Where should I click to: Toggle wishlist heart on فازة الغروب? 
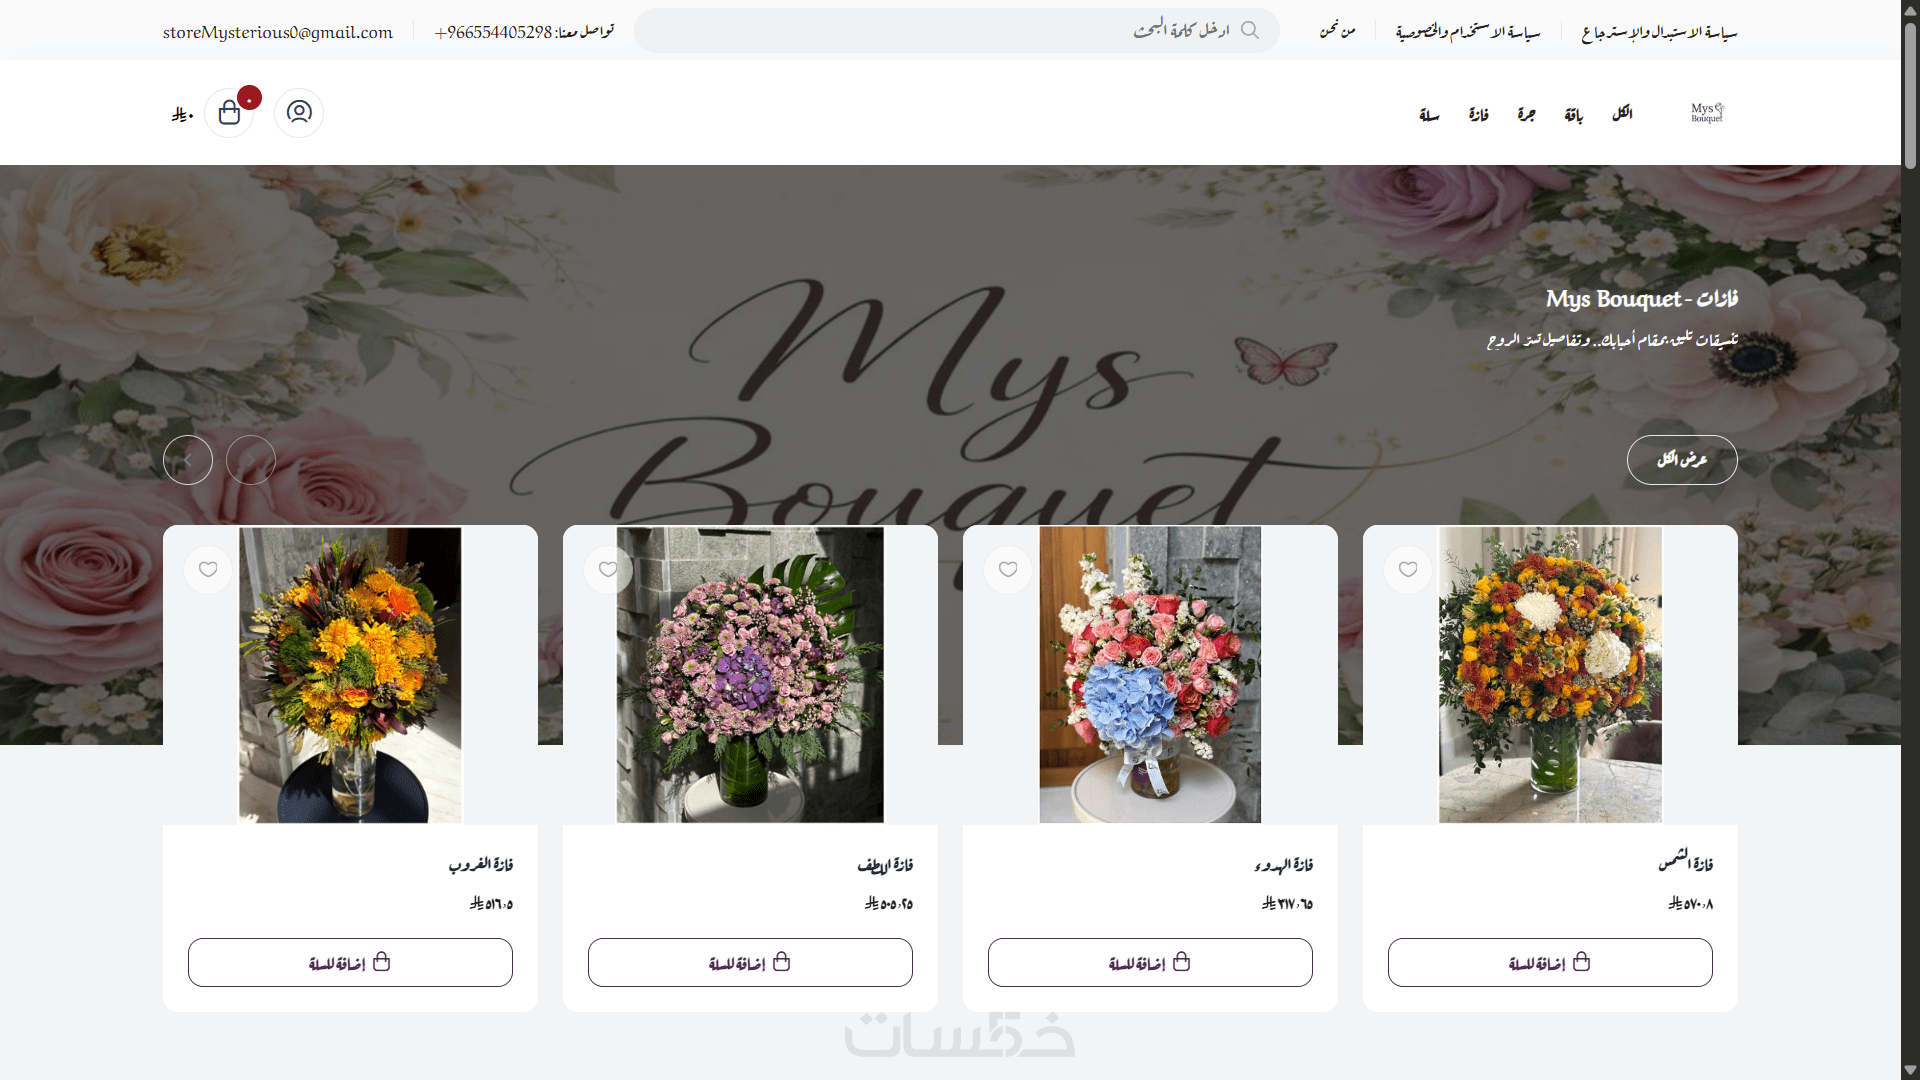[x=208, y=569]
